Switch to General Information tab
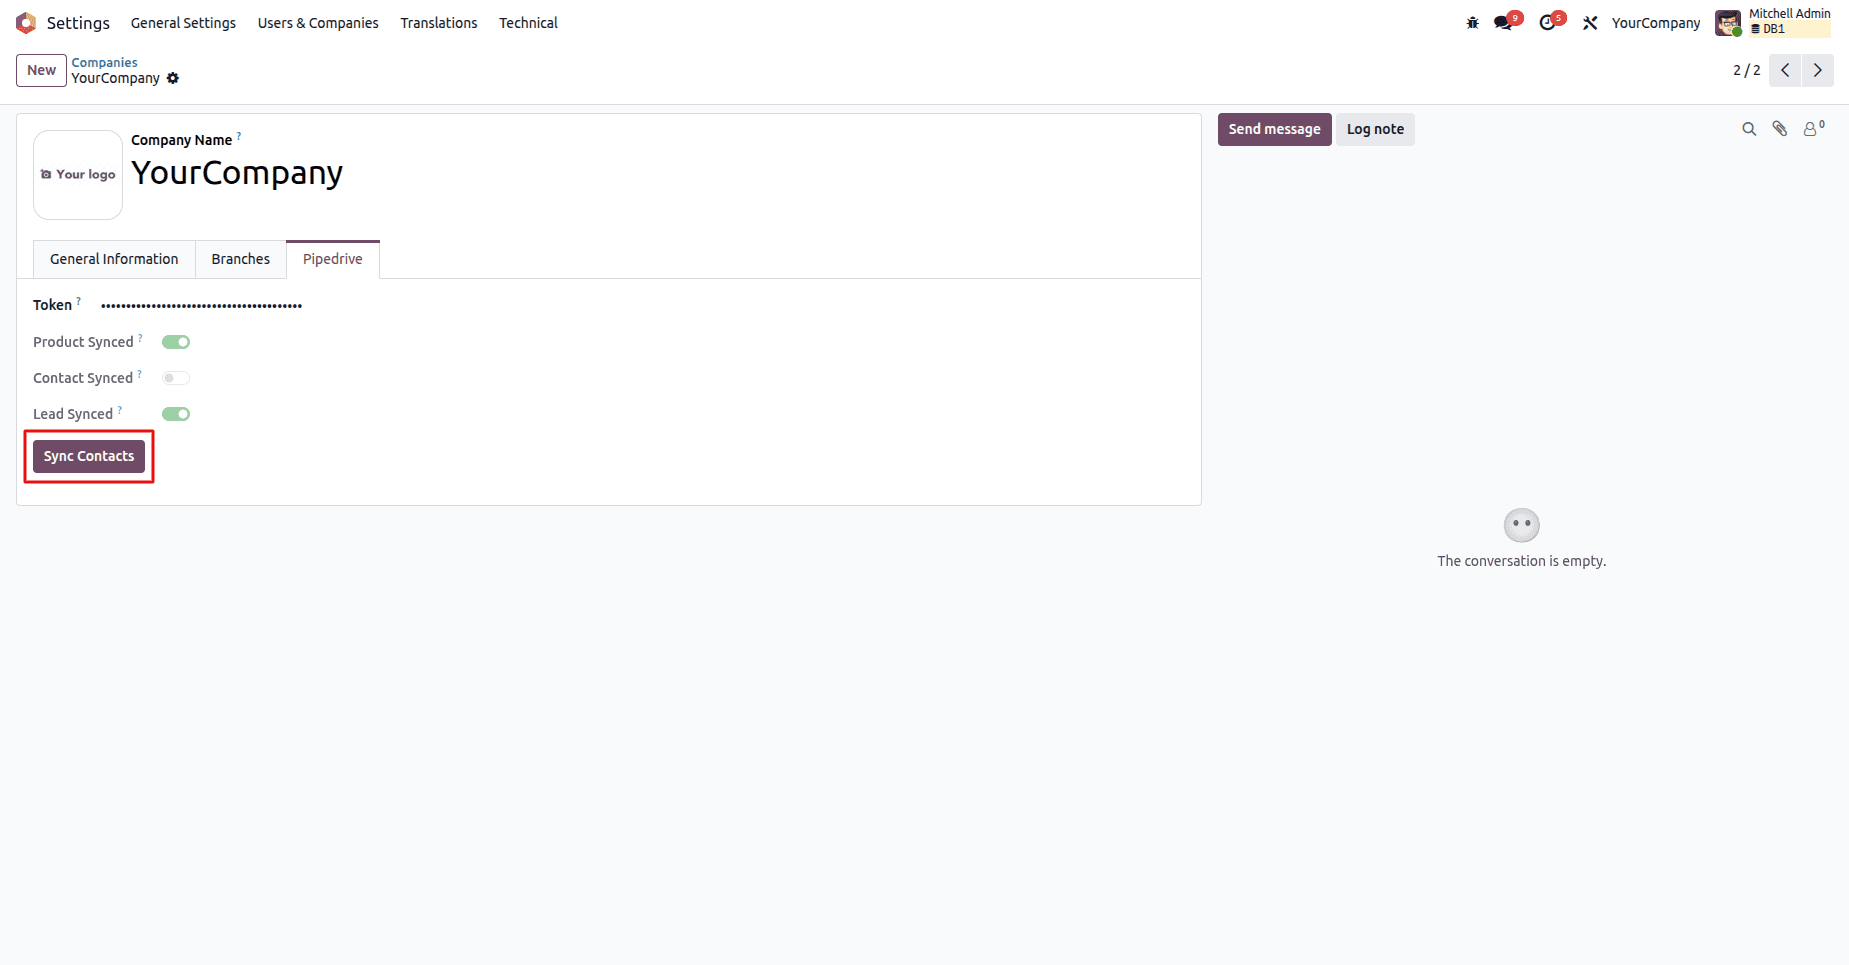The width and height of the screenshot is (1849, 965). click(114, 259)
